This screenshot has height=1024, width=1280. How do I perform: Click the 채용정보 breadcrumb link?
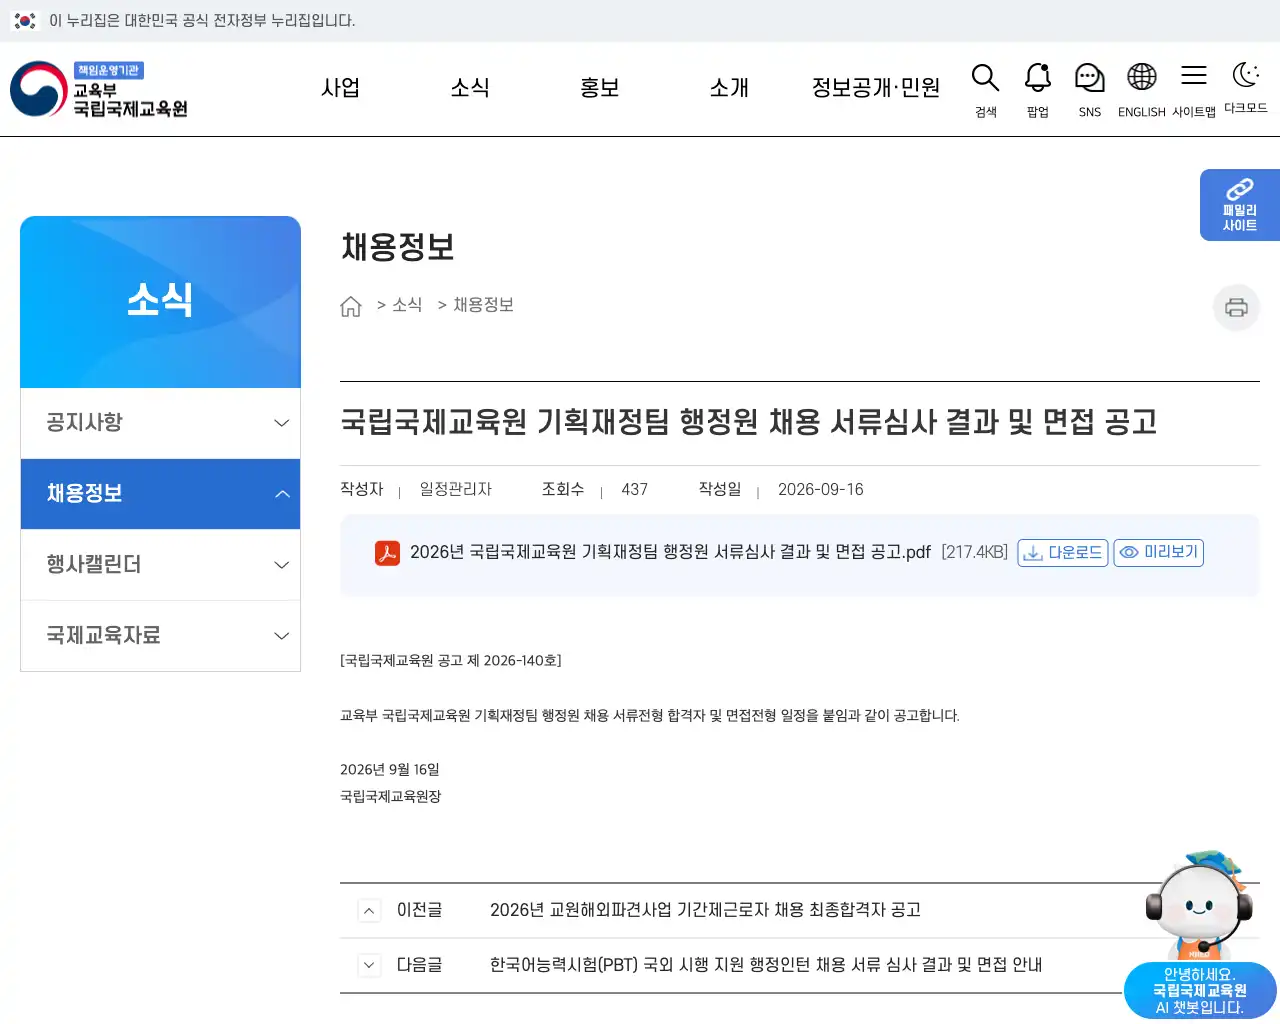click(483, 305)
